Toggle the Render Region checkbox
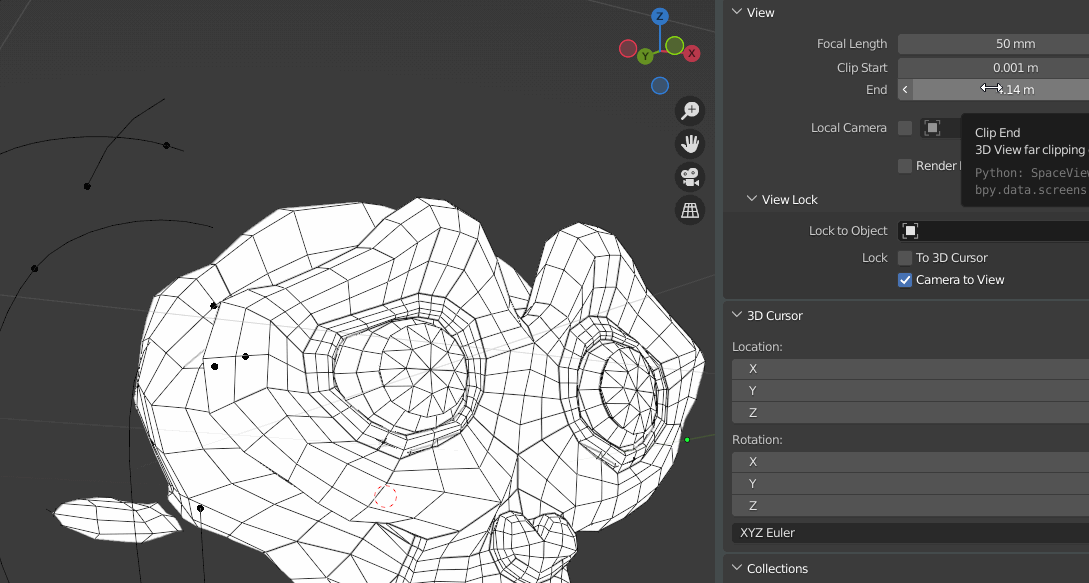Screen dimensions: 1089x583 click(905, 165)
